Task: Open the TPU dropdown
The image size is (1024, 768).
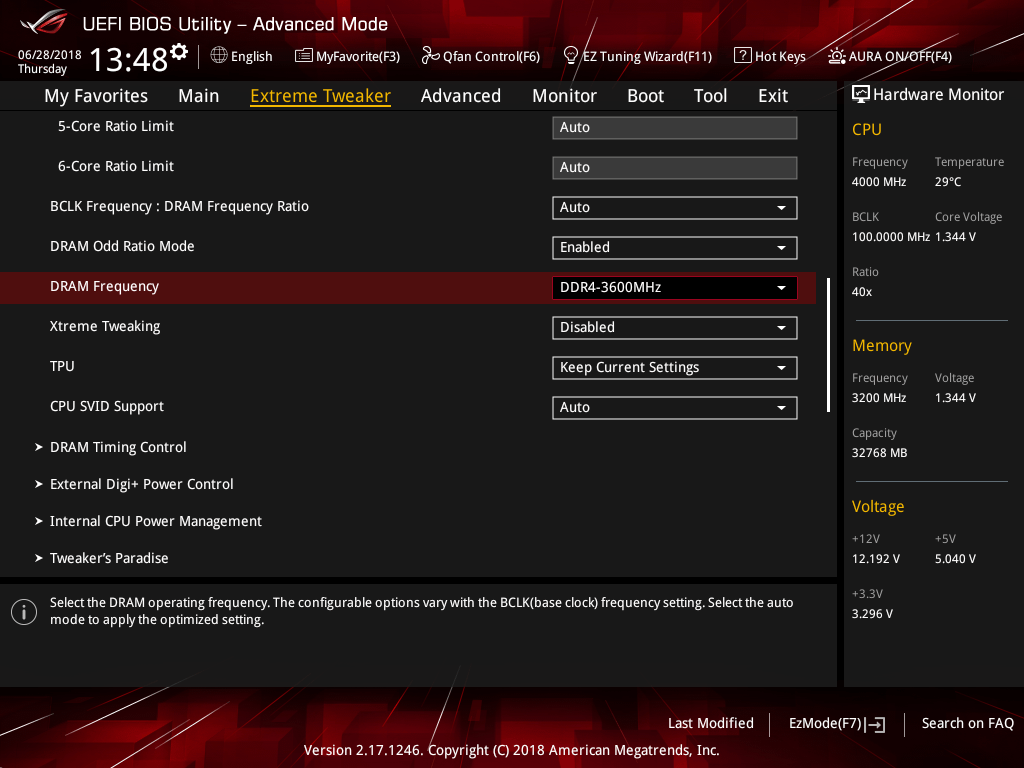Action: point(675,368)
